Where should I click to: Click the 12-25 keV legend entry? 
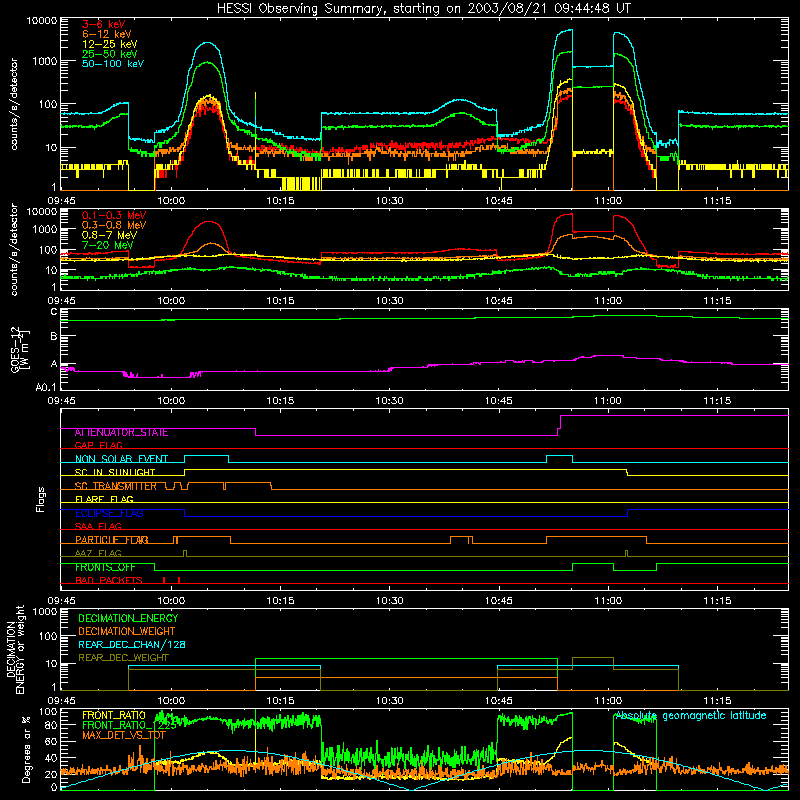pos(110,44)
